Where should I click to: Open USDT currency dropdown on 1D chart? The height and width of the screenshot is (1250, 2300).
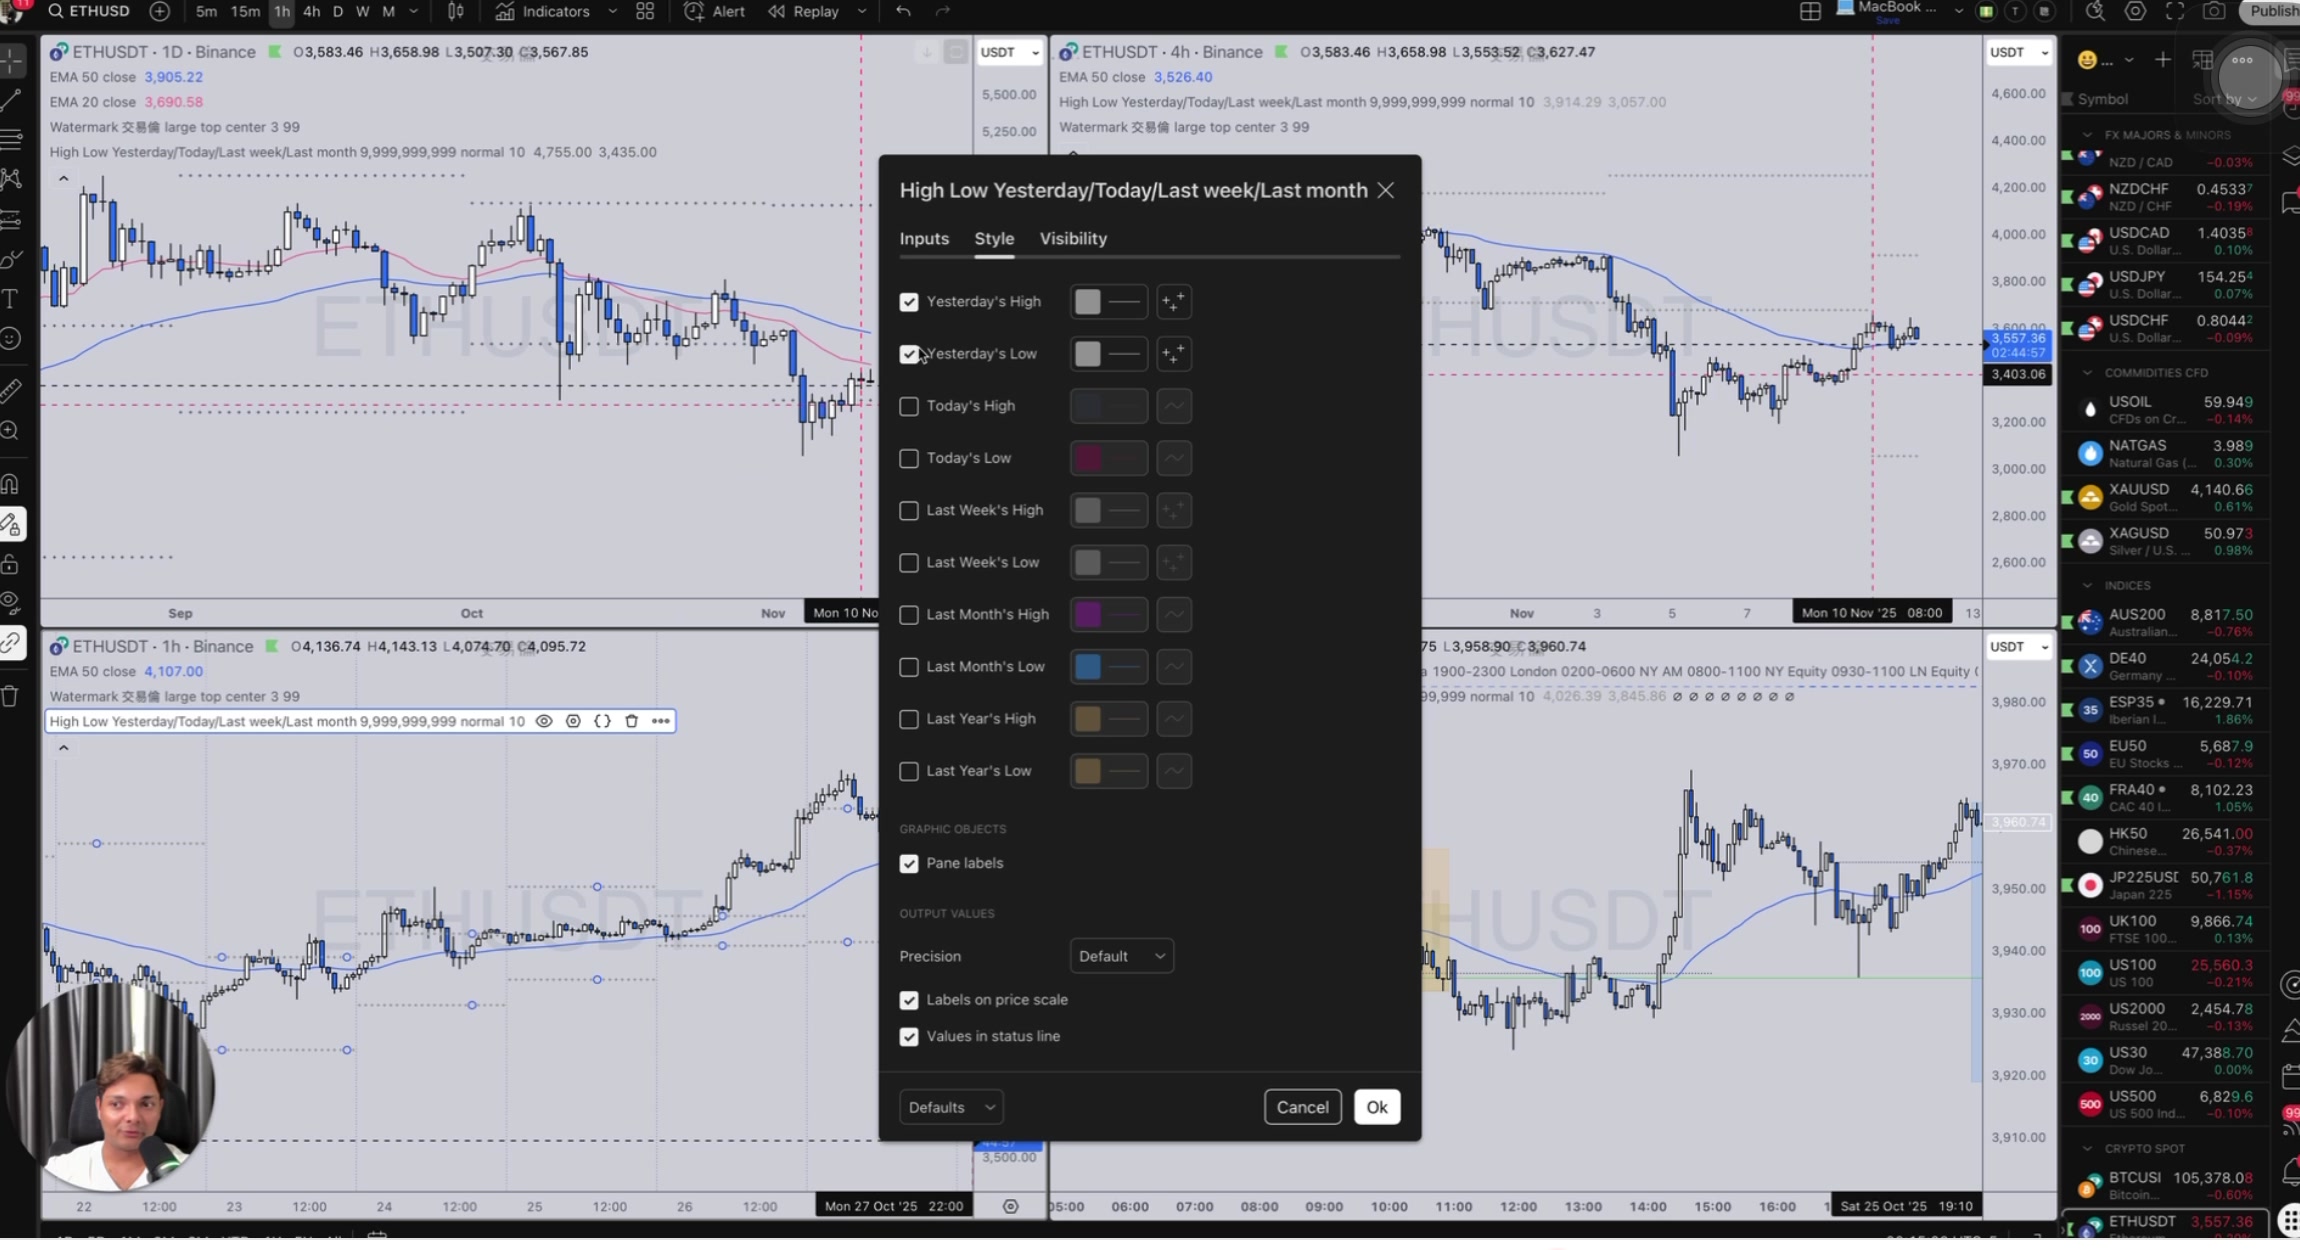(1008, 52)
